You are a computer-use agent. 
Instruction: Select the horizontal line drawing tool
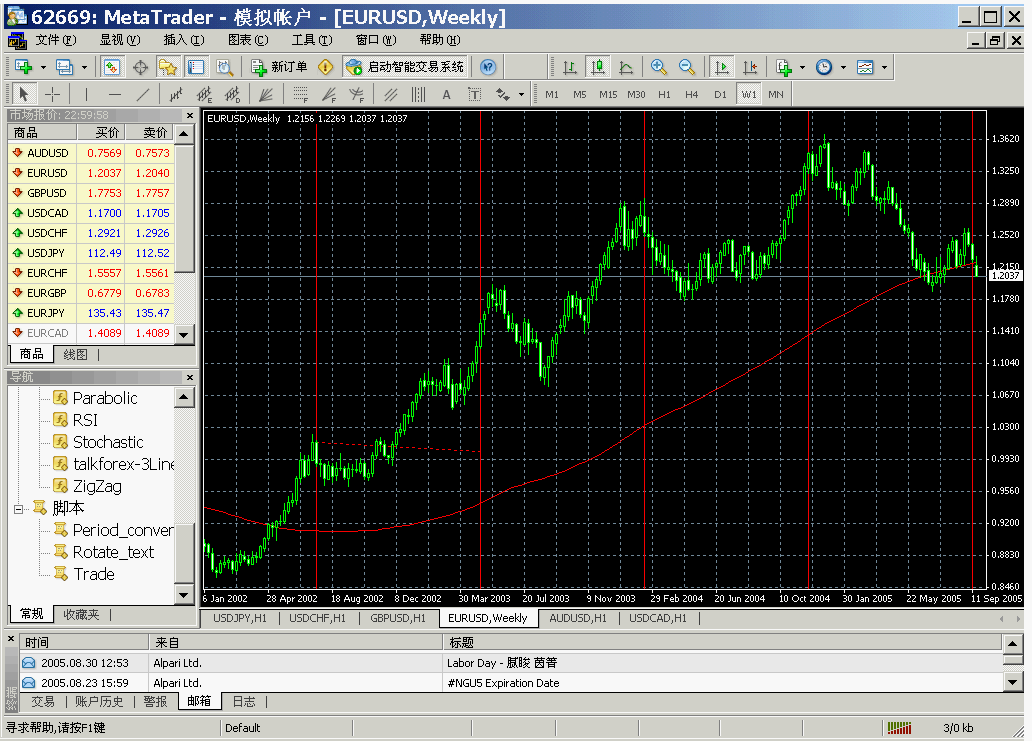[x=115, y=94]
